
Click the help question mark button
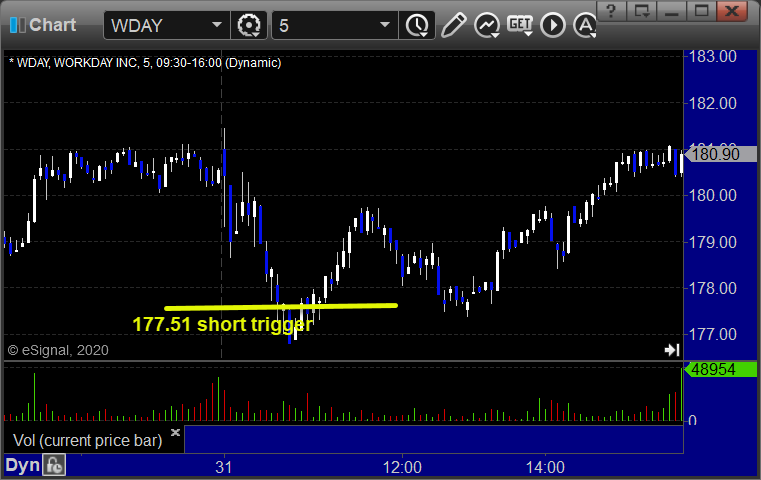coord(611,11)
